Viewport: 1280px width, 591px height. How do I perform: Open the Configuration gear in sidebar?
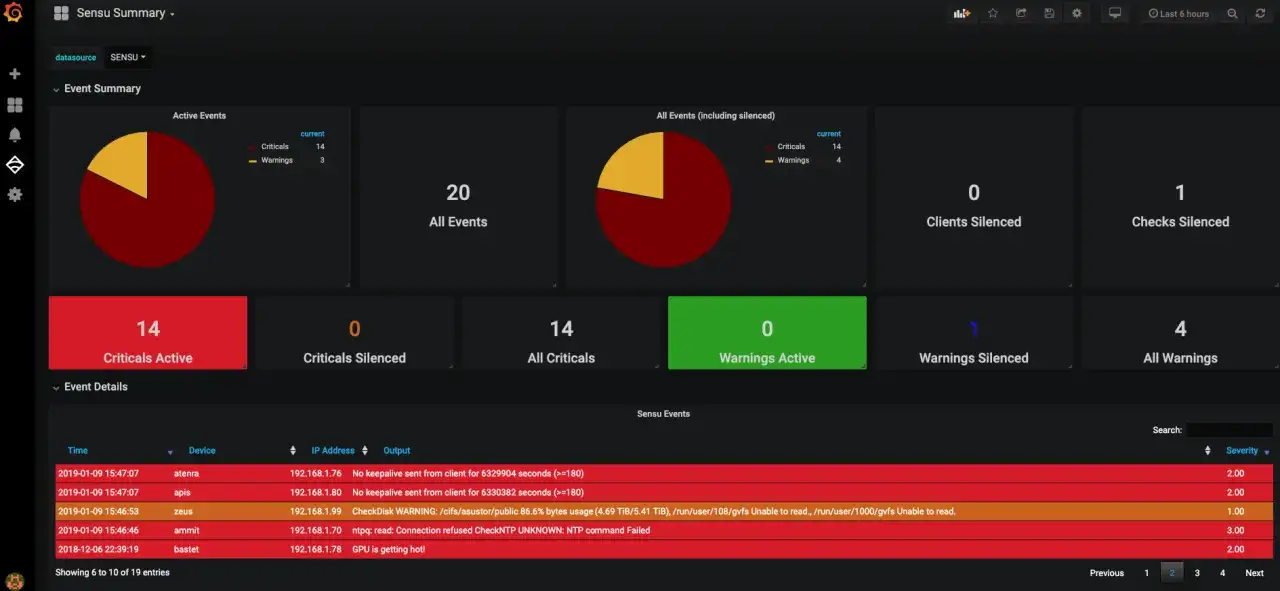coord(15,194)
